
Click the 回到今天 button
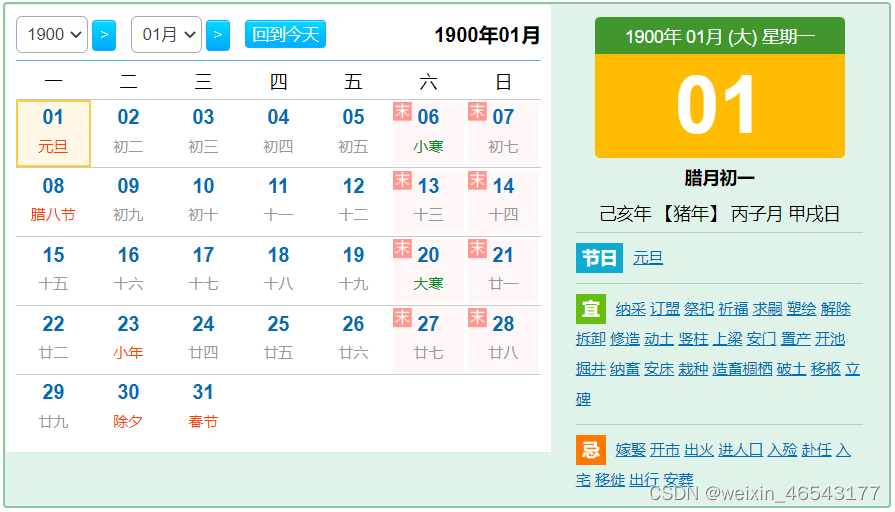tap(285, 34)
